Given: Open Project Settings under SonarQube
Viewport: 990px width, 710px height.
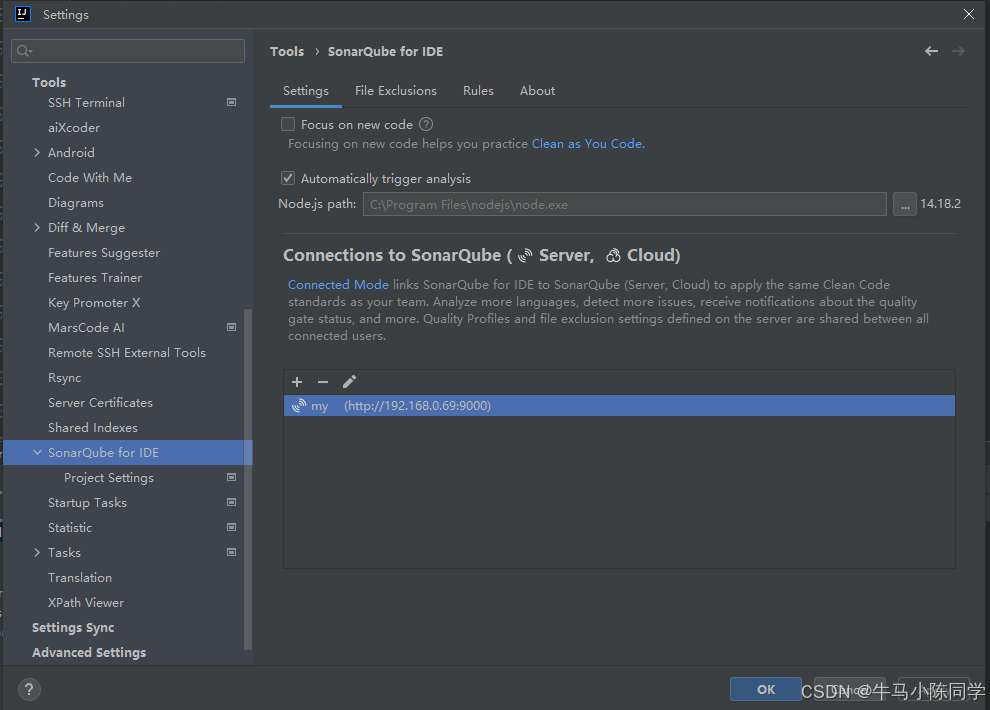Looking at the screenshot, I should tap(109, 478).
